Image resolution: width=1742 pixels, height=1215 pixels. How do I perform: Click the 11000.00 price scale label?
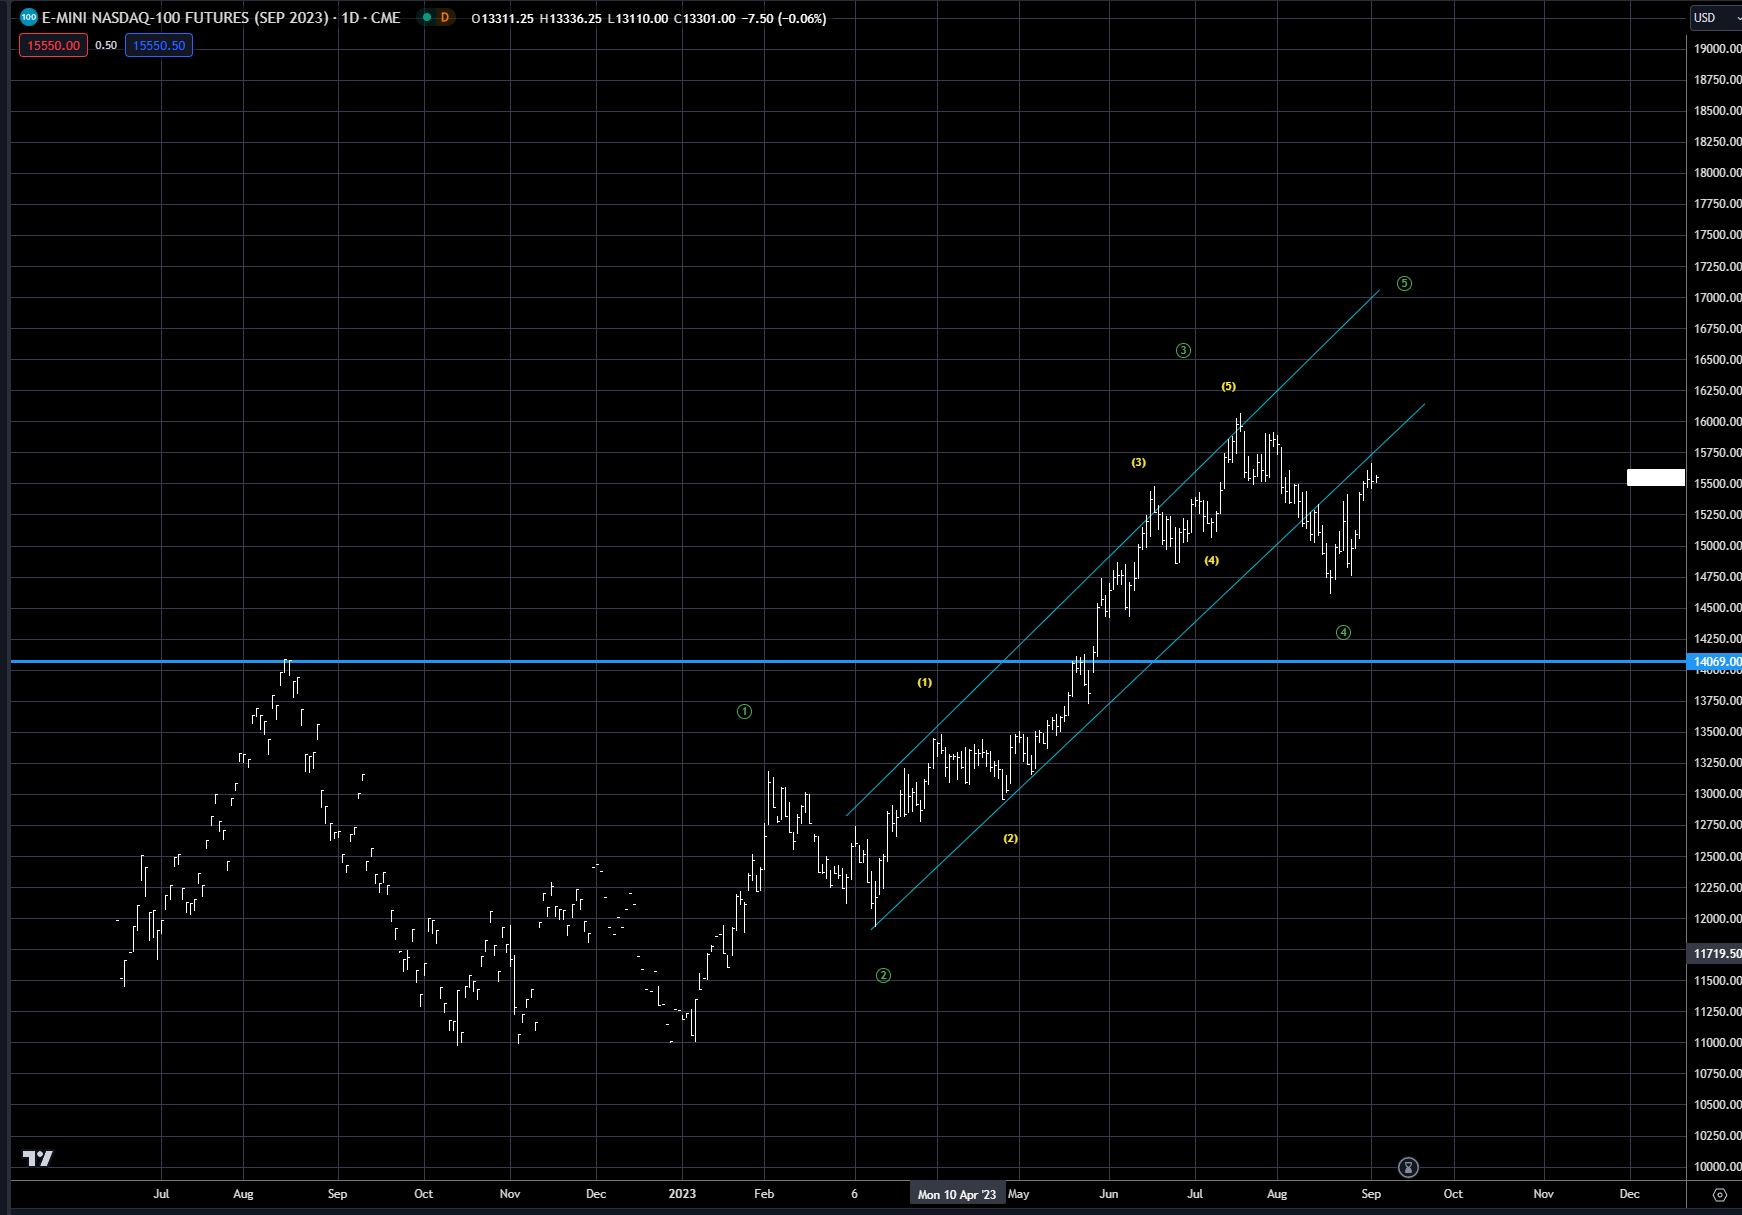1717,1043
